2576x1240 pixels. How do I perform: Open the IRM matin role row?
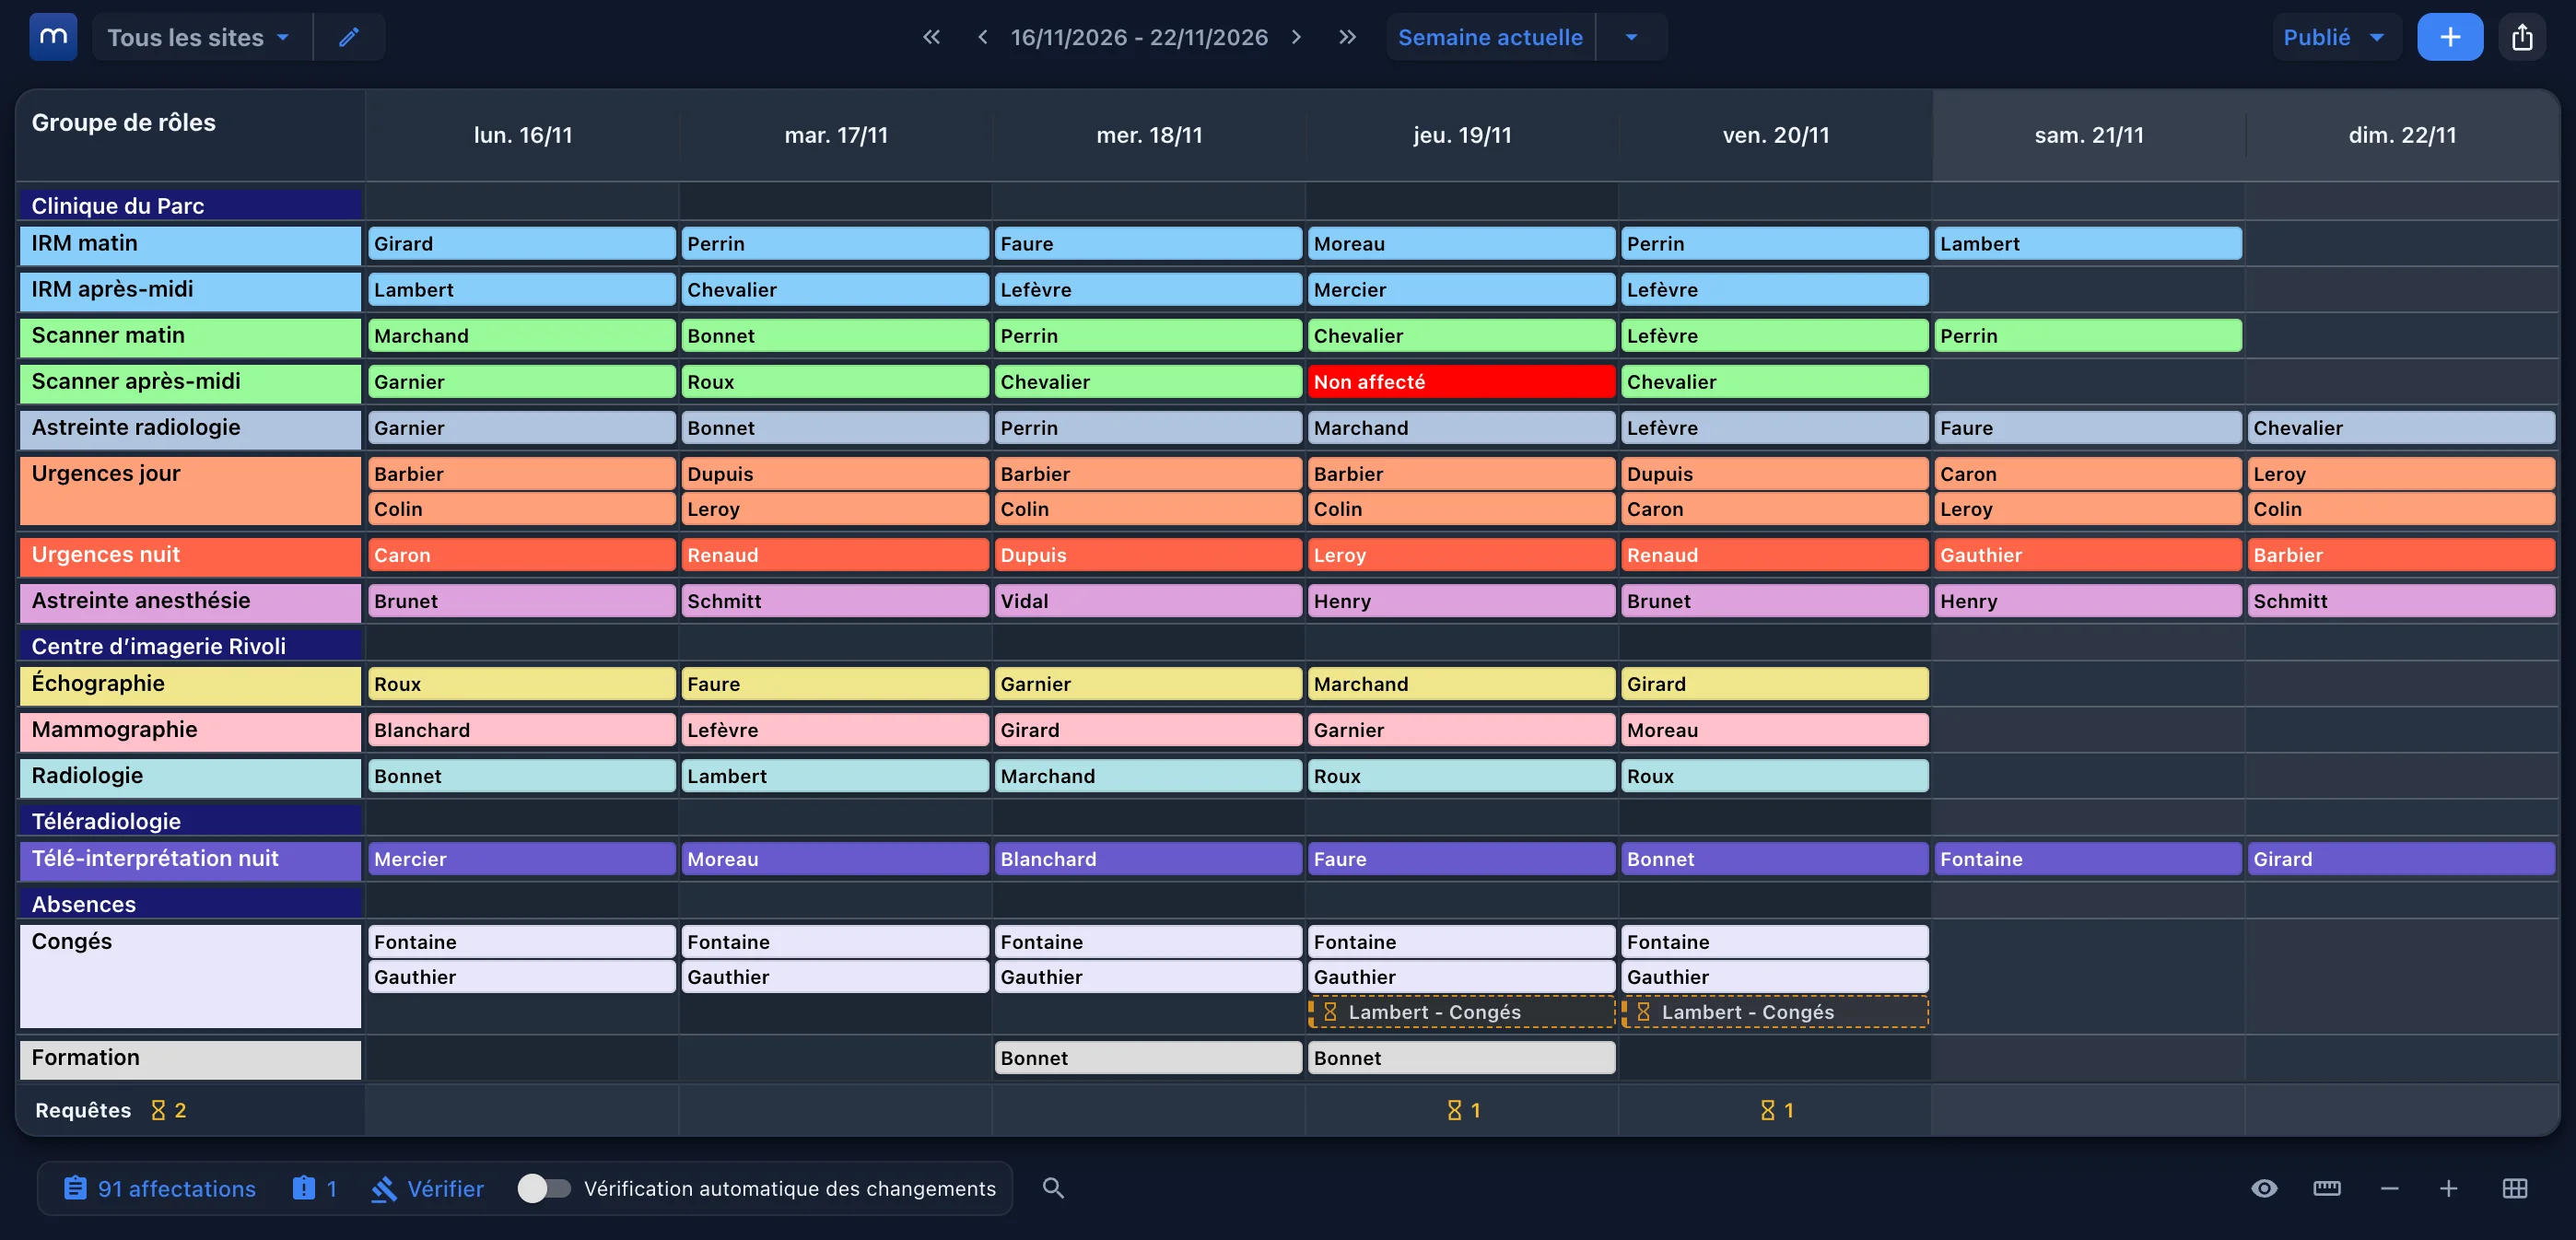(190, 244)
